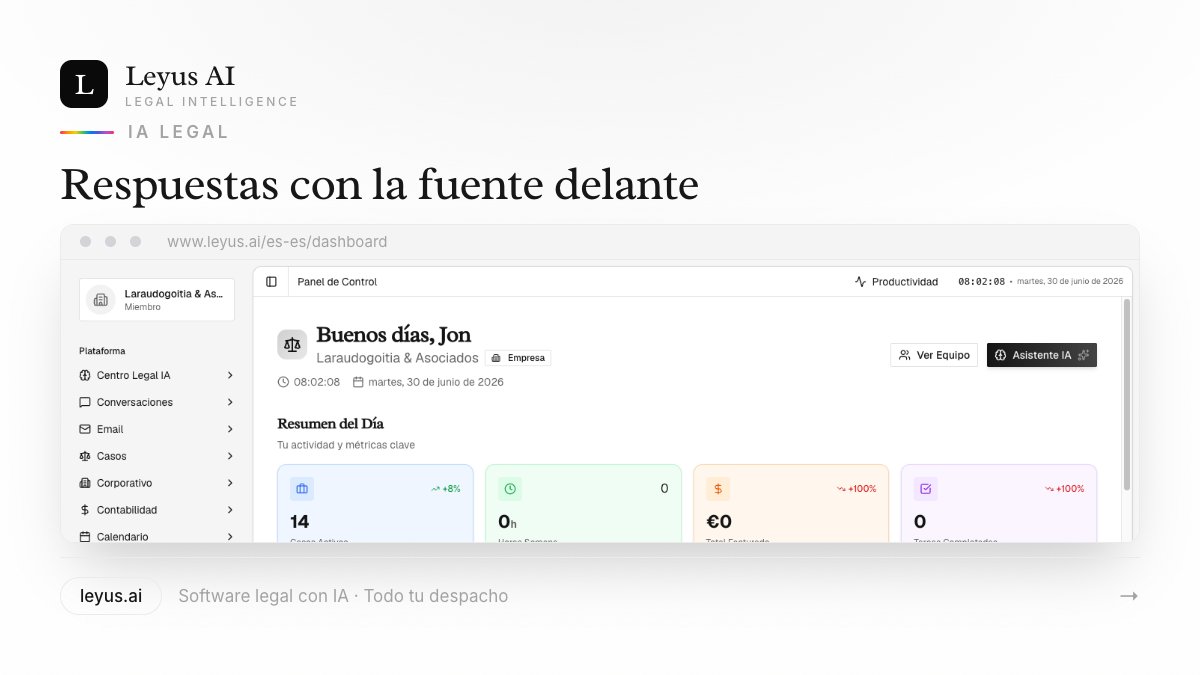Open Centro Legal IA menu item
Screen dimensions: 1200x675
point(157,375)
